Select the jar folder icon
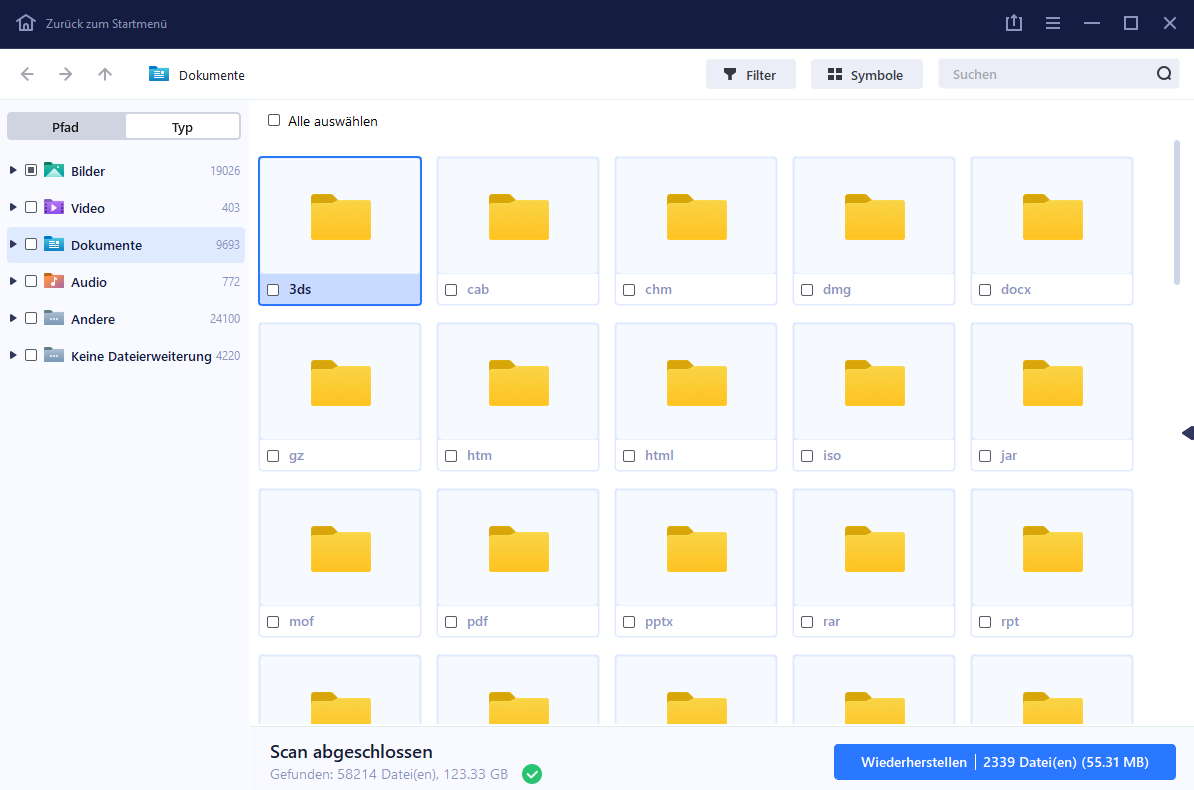Viewport: 1194px width, 790px height. (x=1052, y=383)
